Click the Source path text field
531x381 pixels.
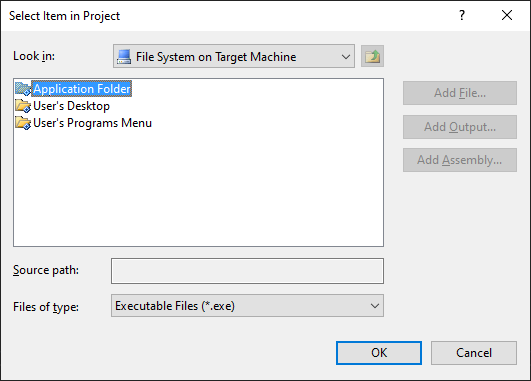[247, 271]
